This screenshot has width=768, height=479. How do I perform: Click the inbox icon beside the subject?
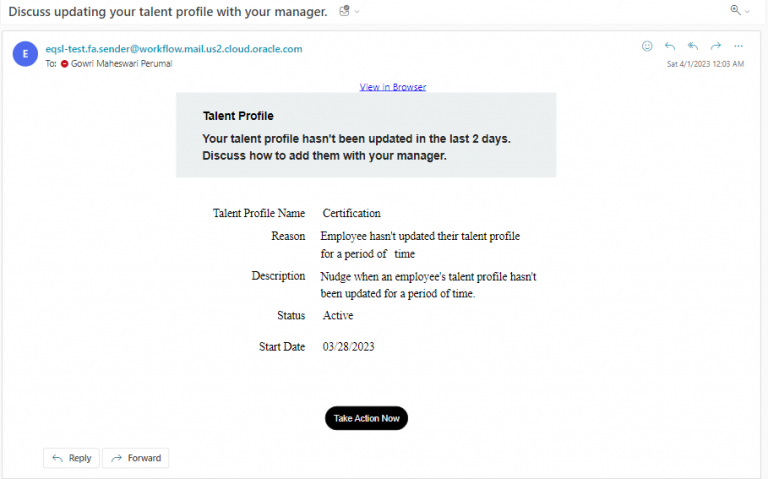click(344, 11)
